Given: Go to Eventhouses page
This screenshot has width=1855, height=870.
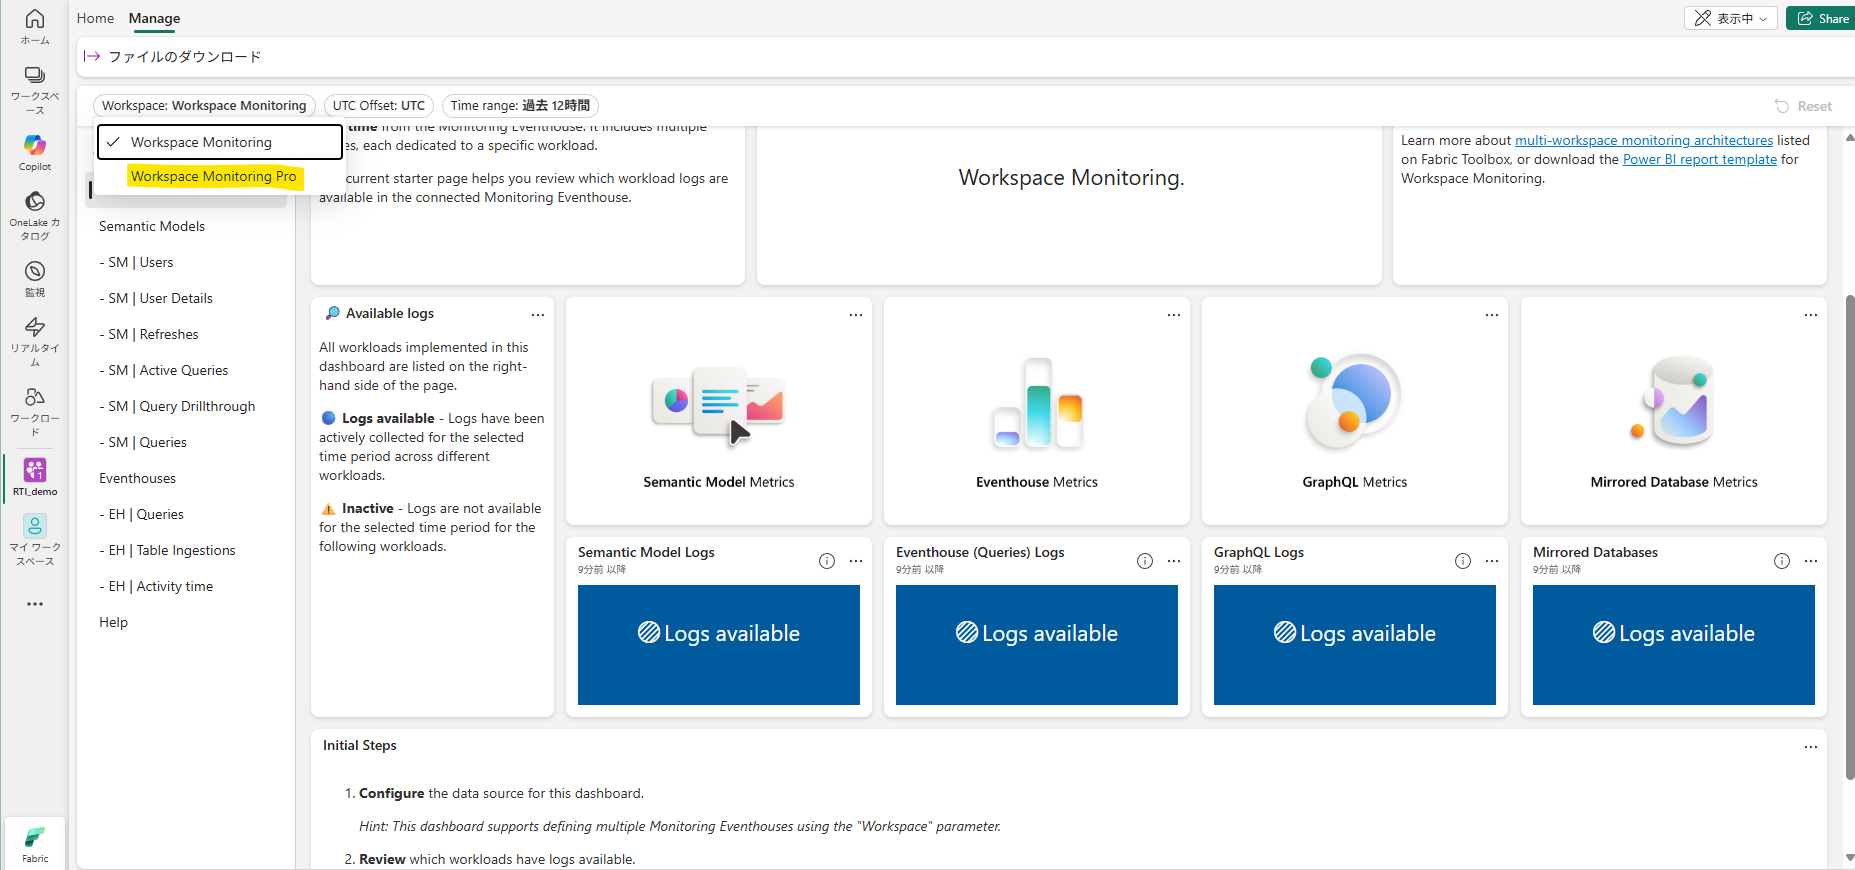Looking at the screenshot, I should click(x=137, y=478).
